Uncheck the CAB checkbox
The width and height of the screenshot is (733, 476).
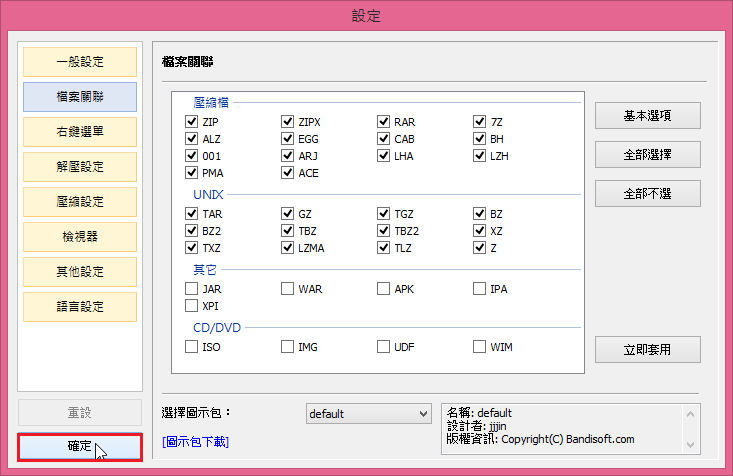click(x=383, y=139)
